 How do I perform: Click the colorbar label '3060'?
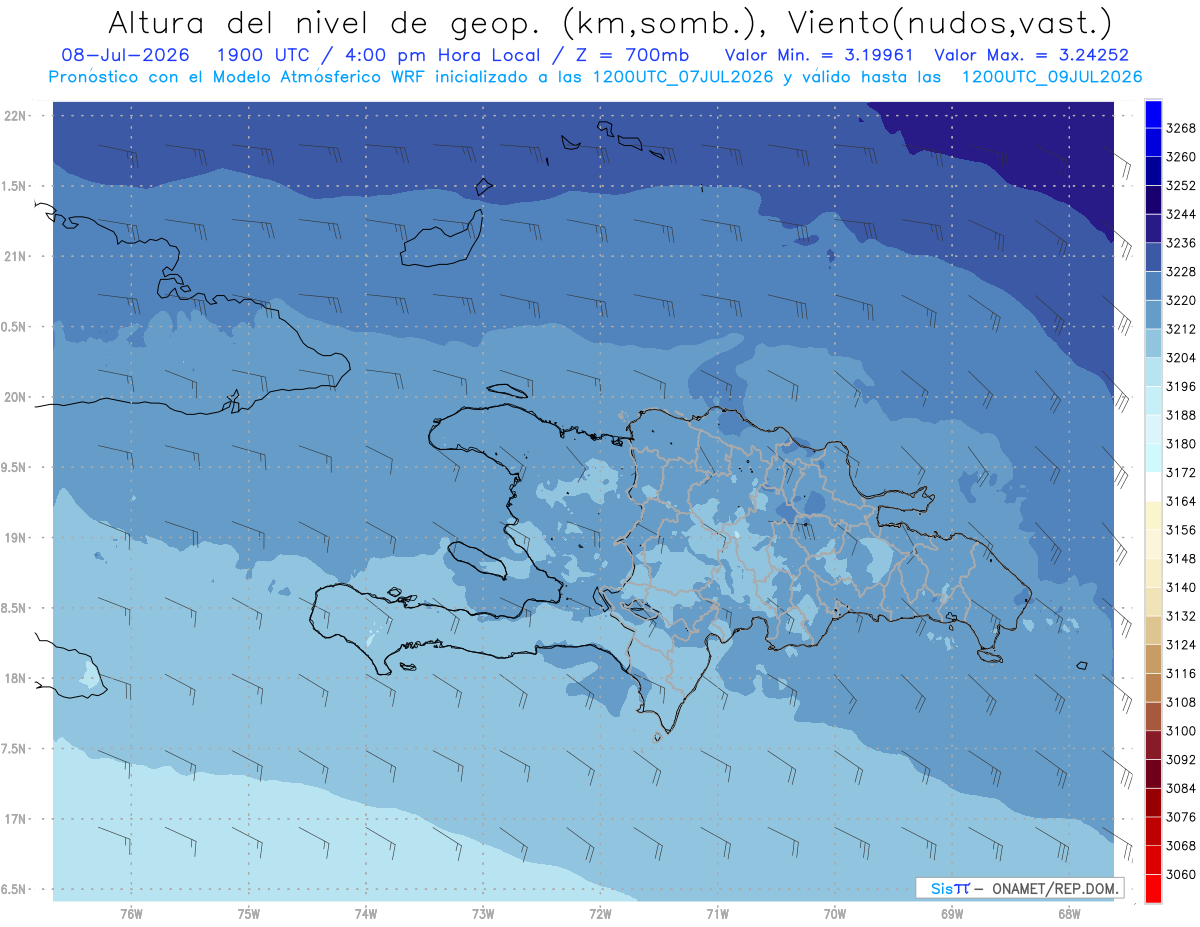pos(1181,874)
